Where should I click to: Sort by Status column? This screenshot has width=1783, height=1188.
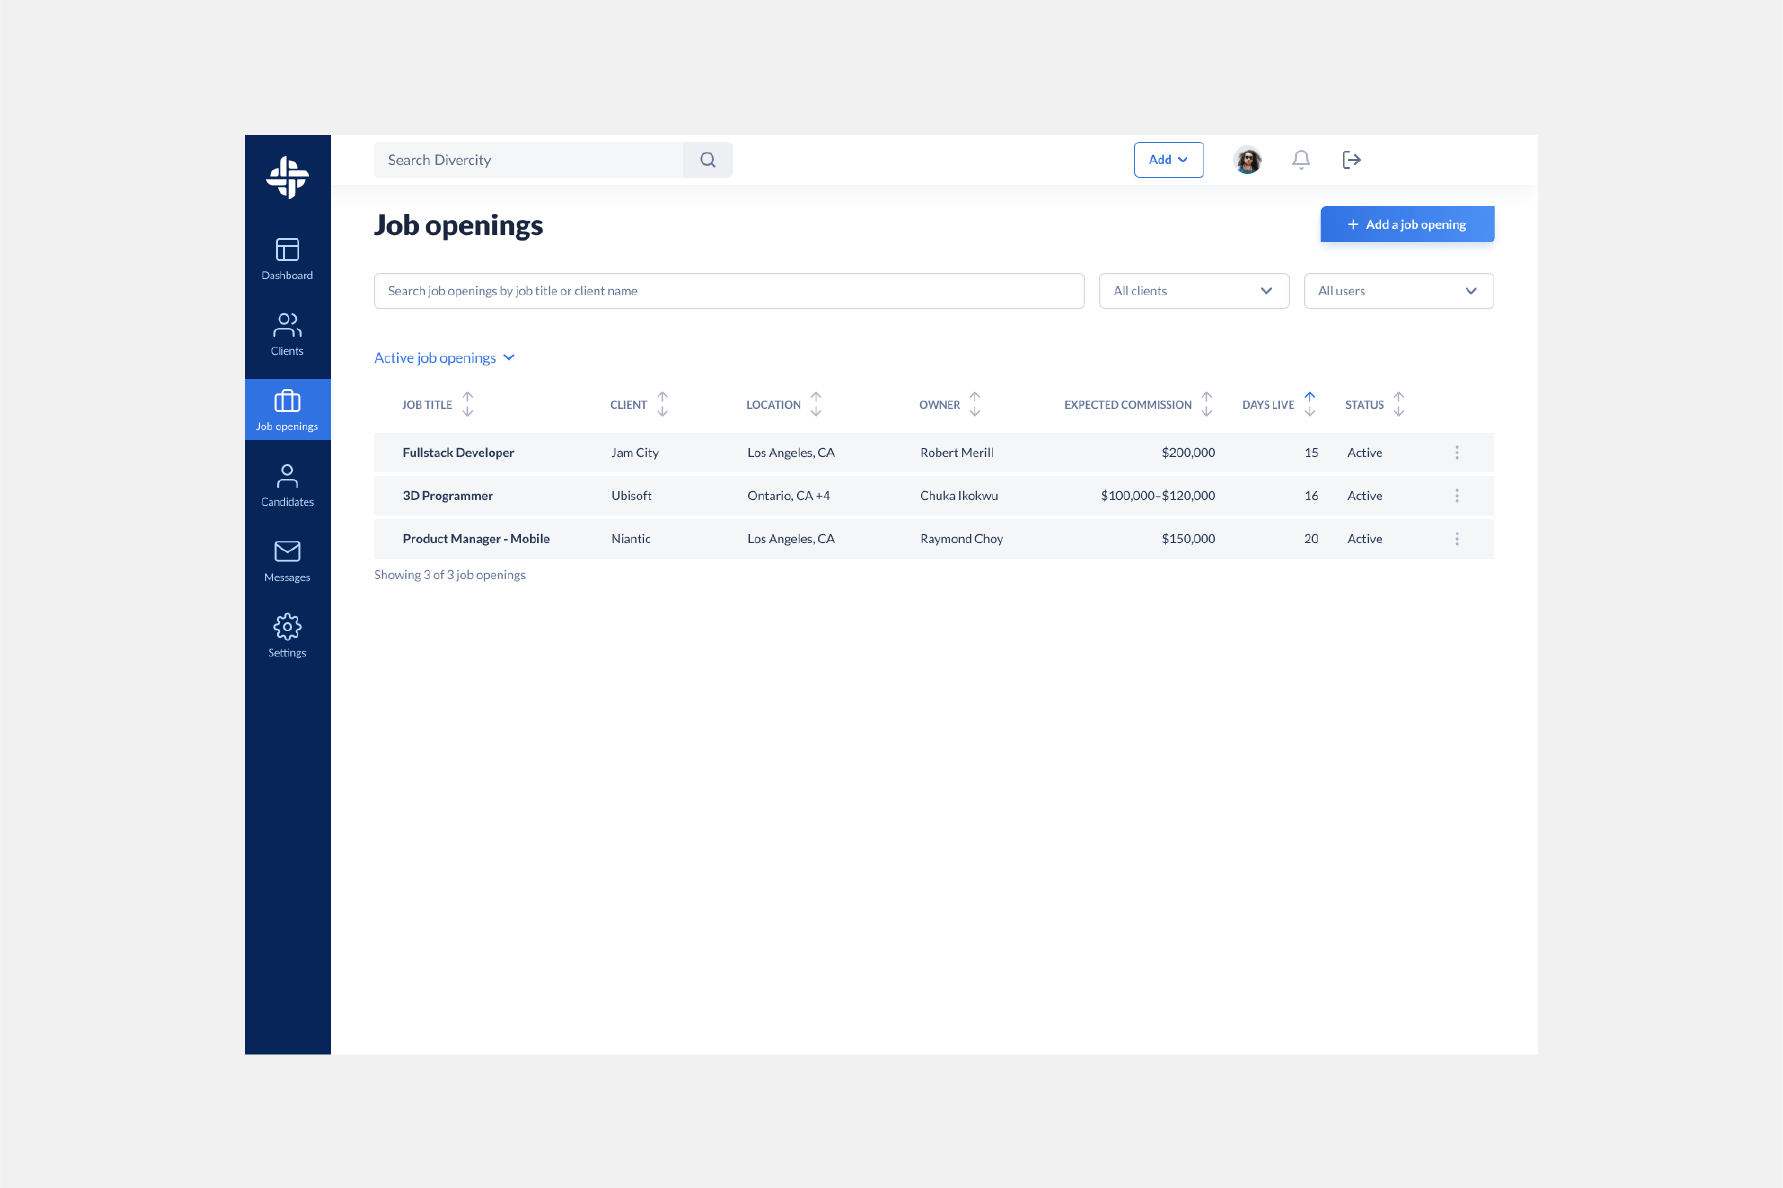(x=1399, y=405)
